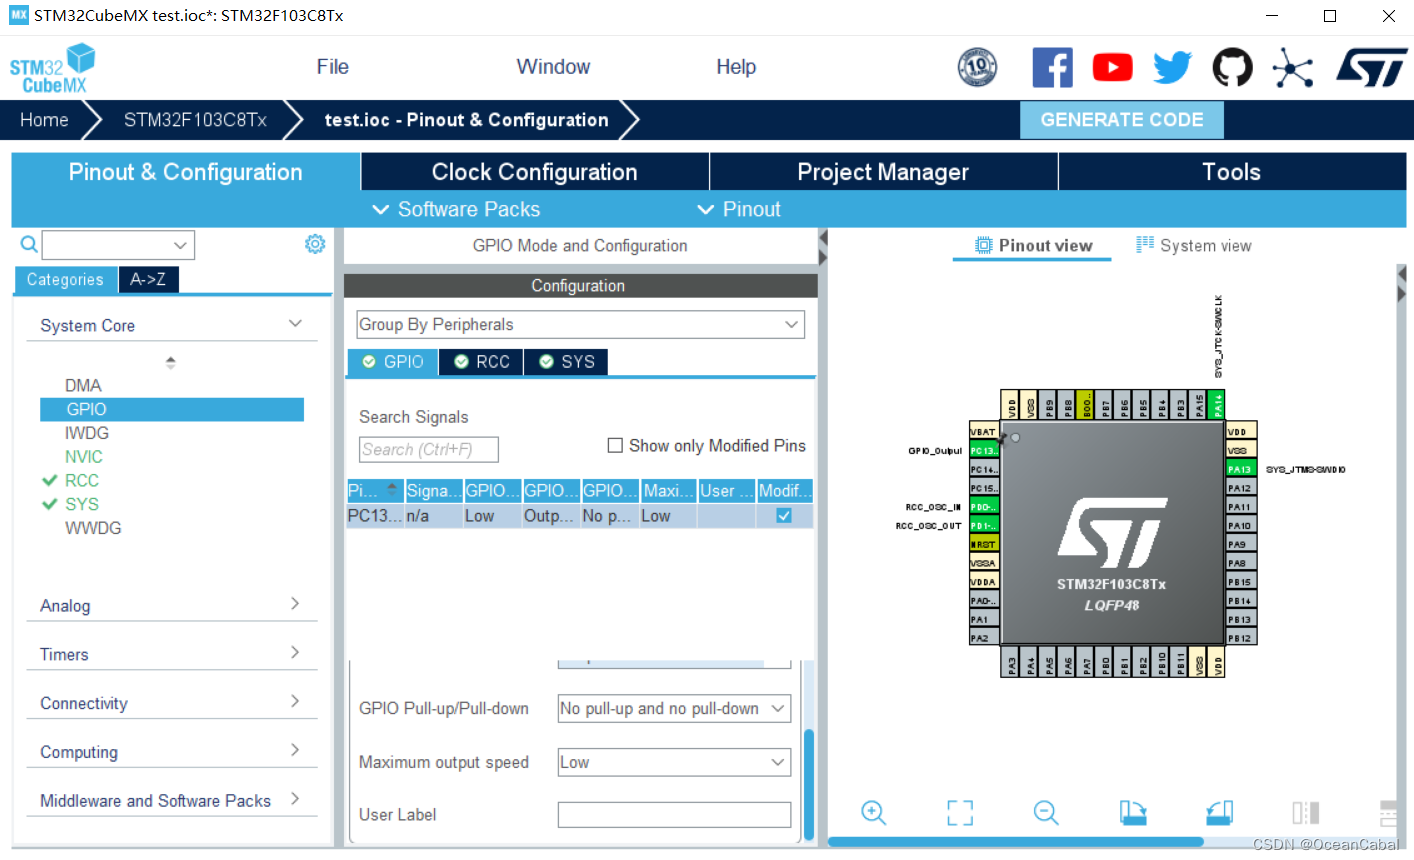Open the Software Packs dropdown menu
Viewport: 1414px width, 860px height.
(456, 209)
